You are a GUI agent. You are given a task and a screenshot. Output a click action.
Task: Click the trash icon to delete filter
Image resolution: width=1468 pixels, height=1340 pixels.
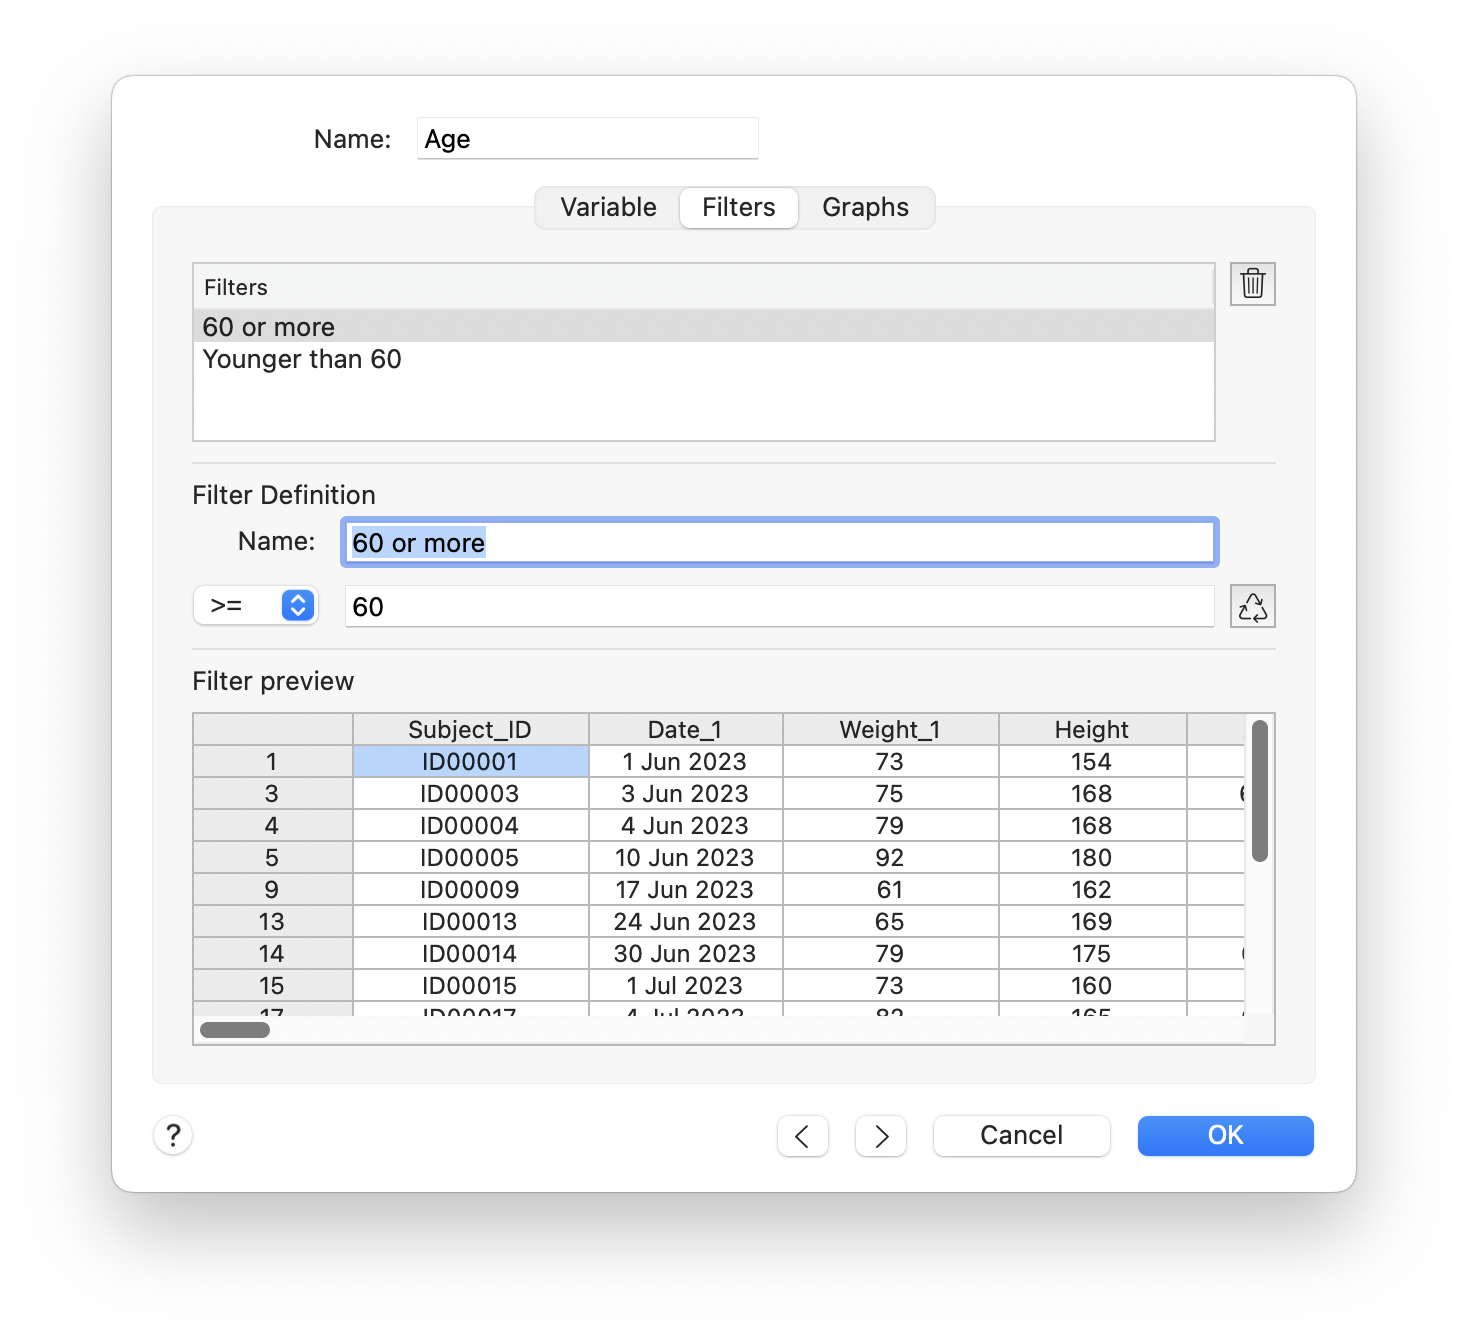1252,285
